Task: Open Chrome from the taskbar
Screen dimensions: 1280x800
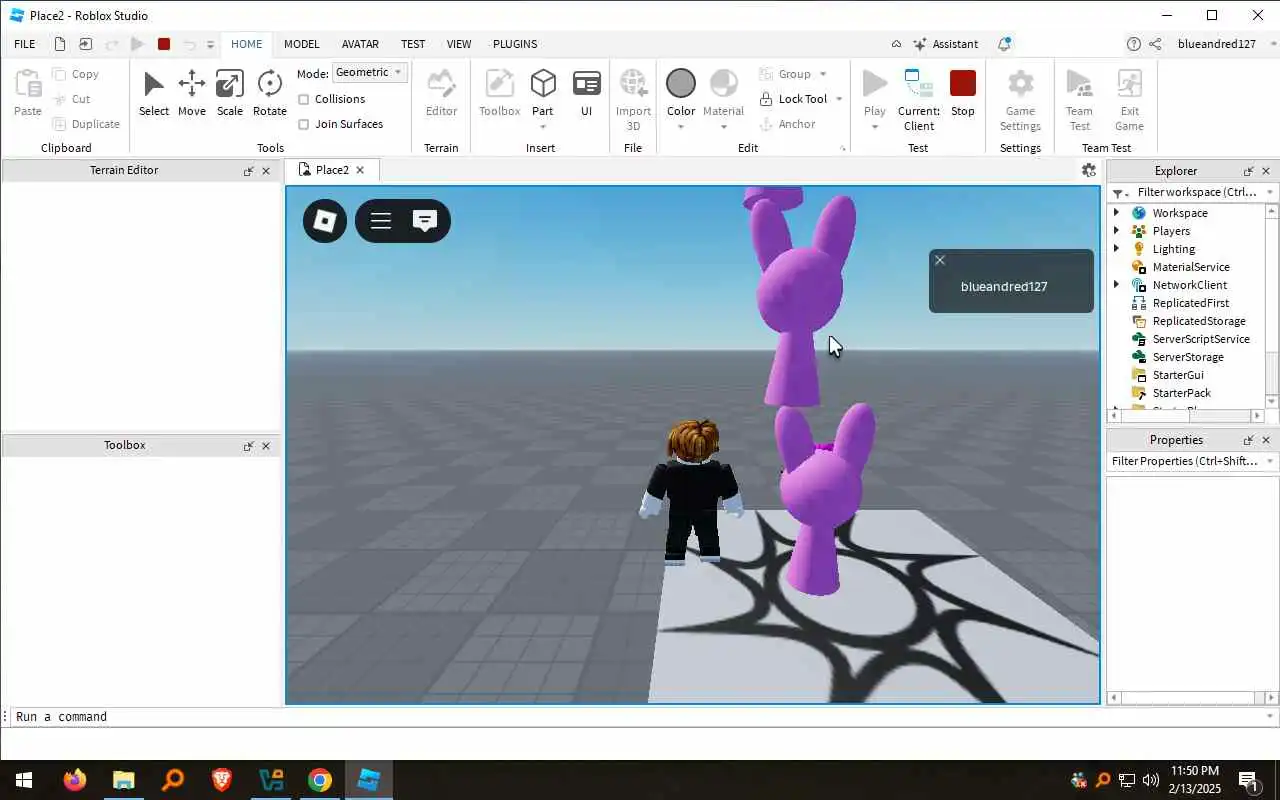Action: [320, 780]
